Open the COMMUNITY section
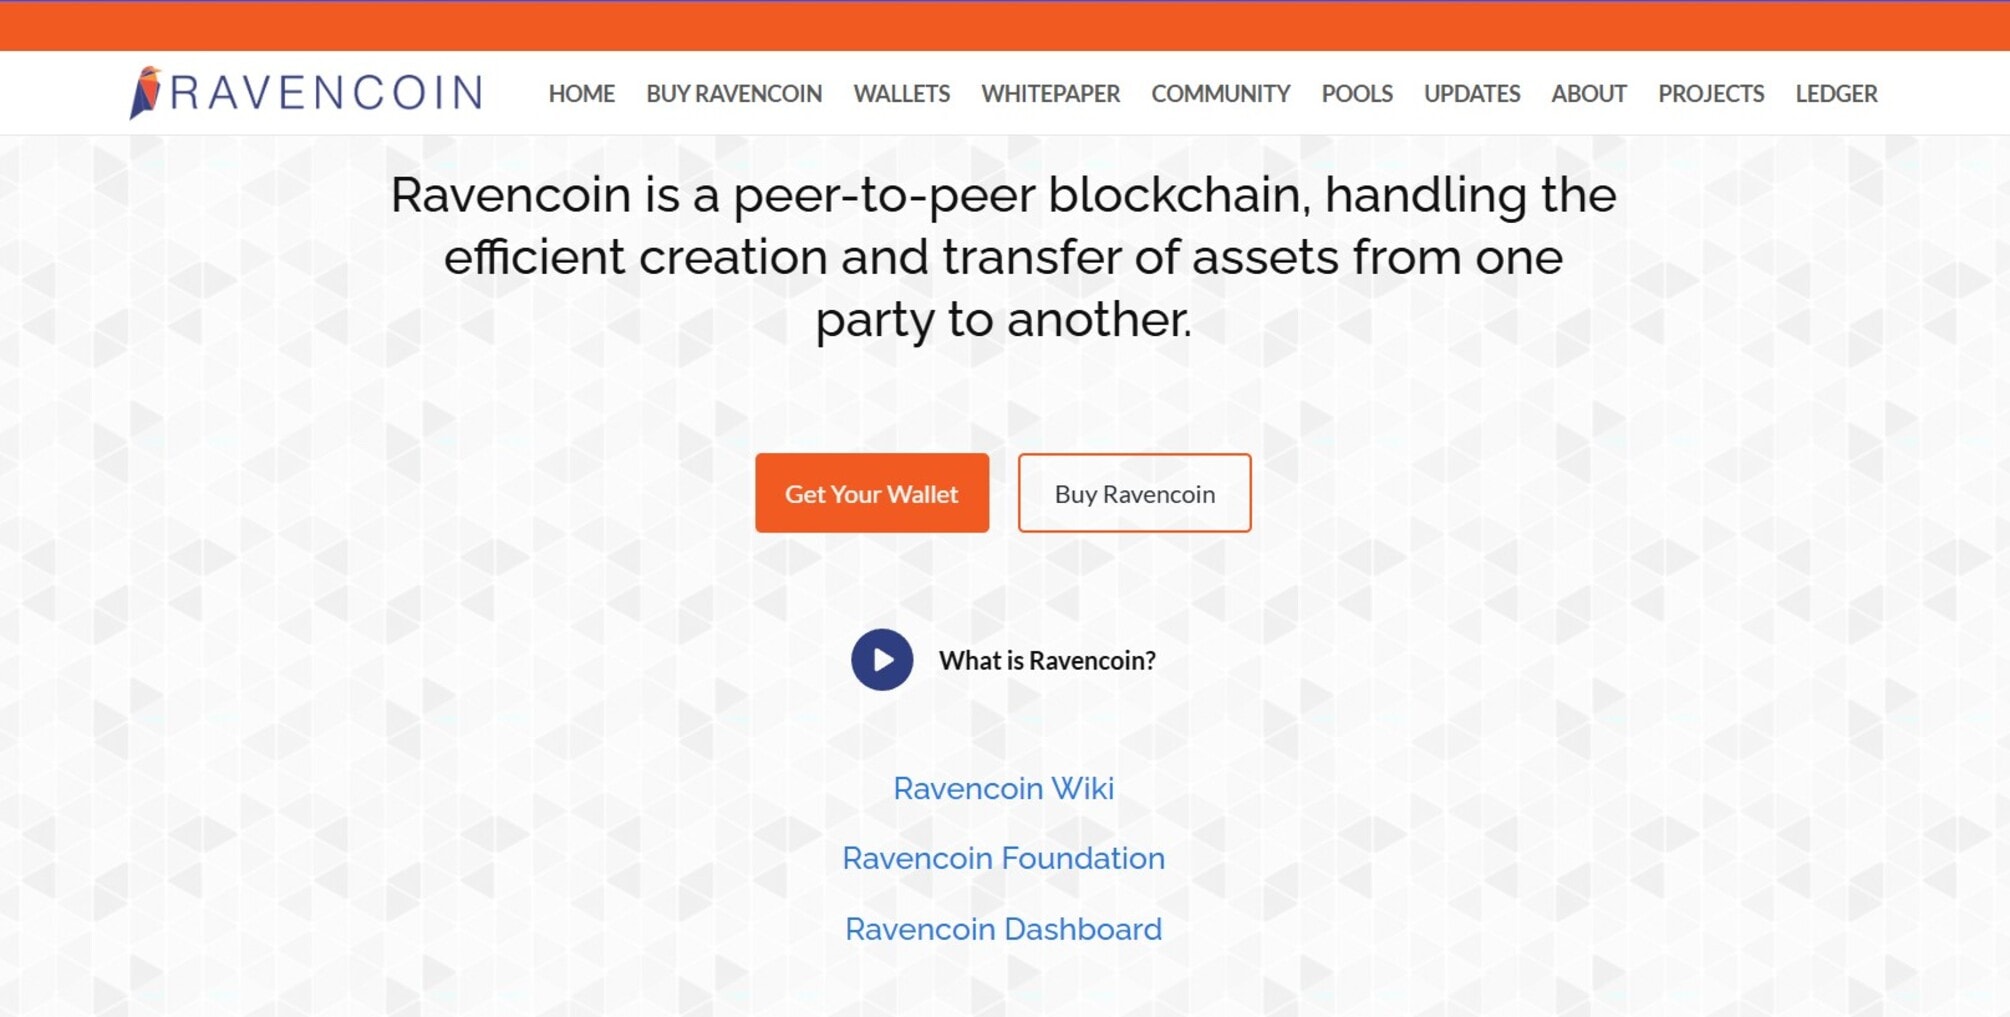The width and height of the screenshot is (2010, 1017). (1220, 93)
